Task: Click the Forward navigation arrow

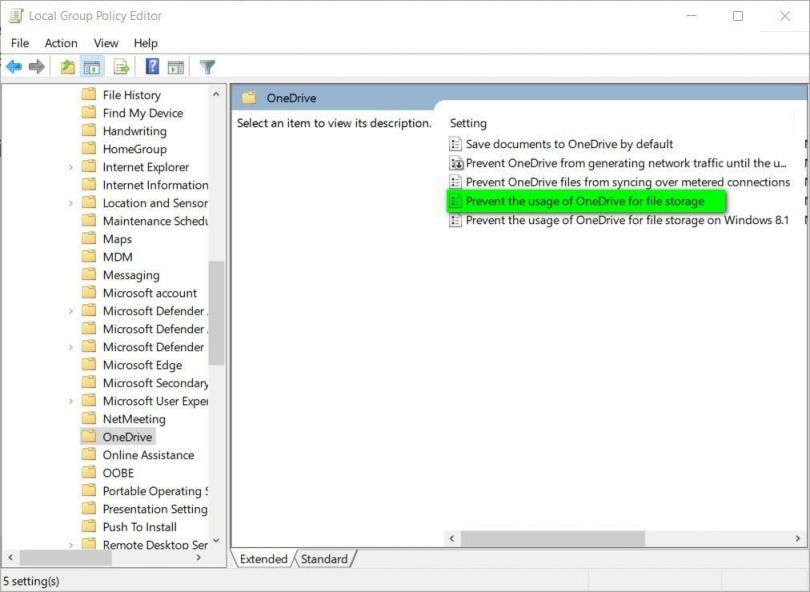Action: 38,66
